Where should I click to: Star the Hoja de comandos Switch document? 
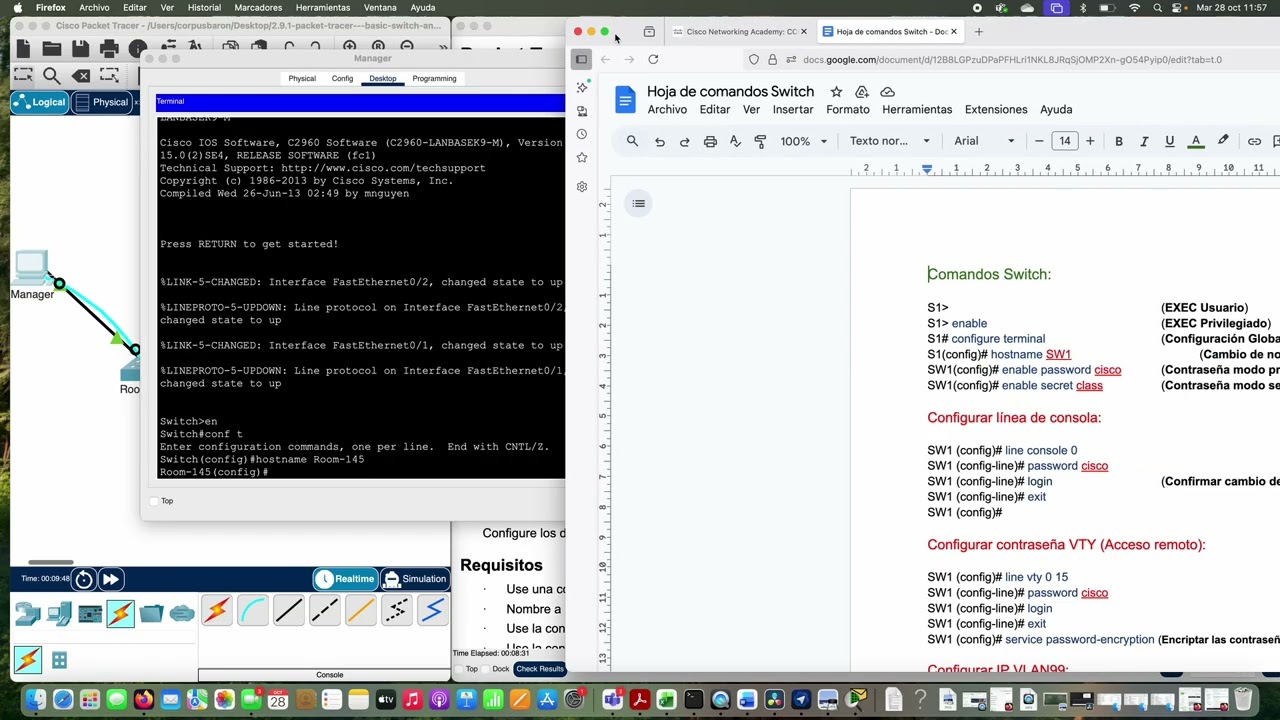[836, 92]
